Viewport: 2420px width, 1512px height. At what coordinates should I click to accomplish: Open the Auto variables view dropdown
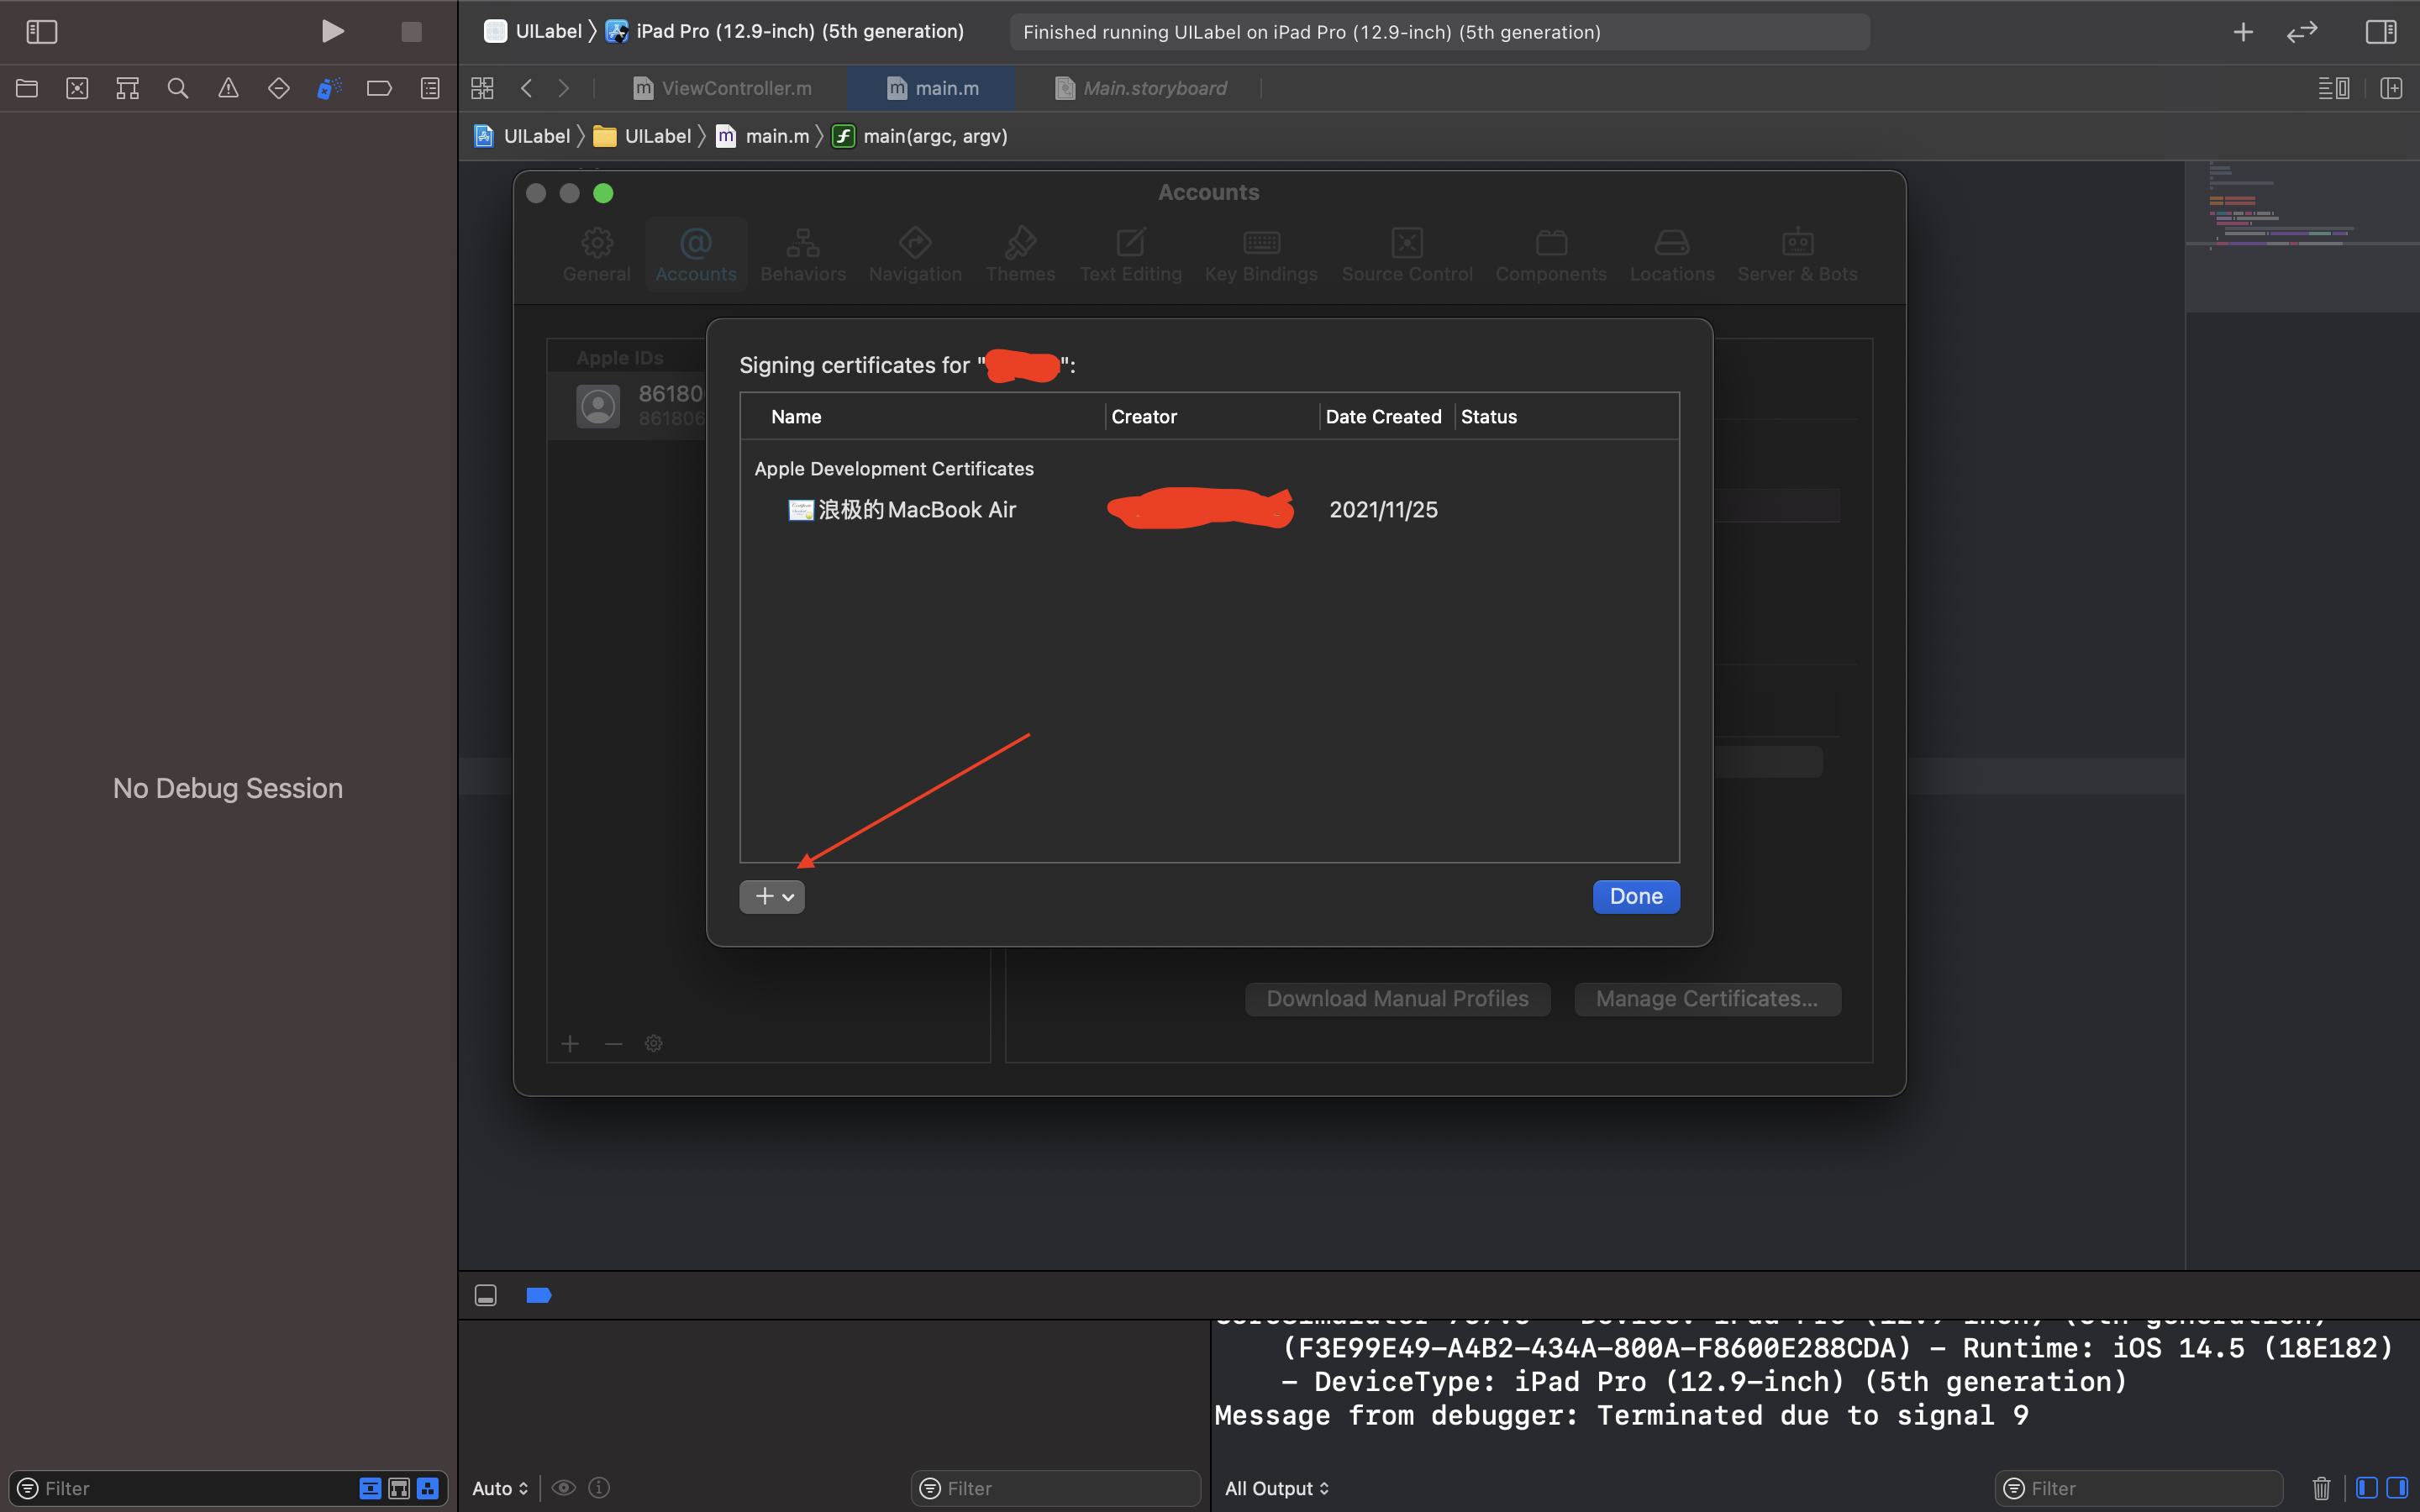(500, 1488)
